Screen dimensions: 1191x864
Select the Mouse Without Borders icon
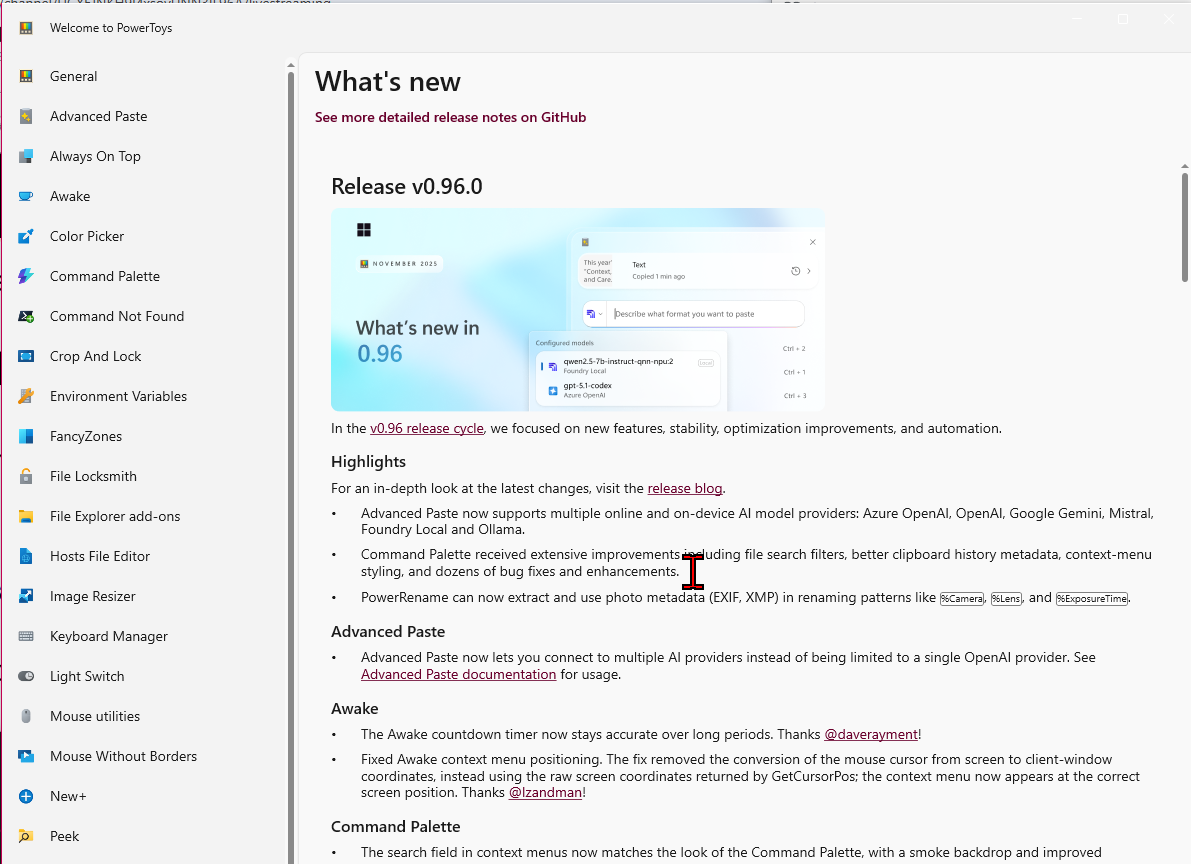point(27,756)
